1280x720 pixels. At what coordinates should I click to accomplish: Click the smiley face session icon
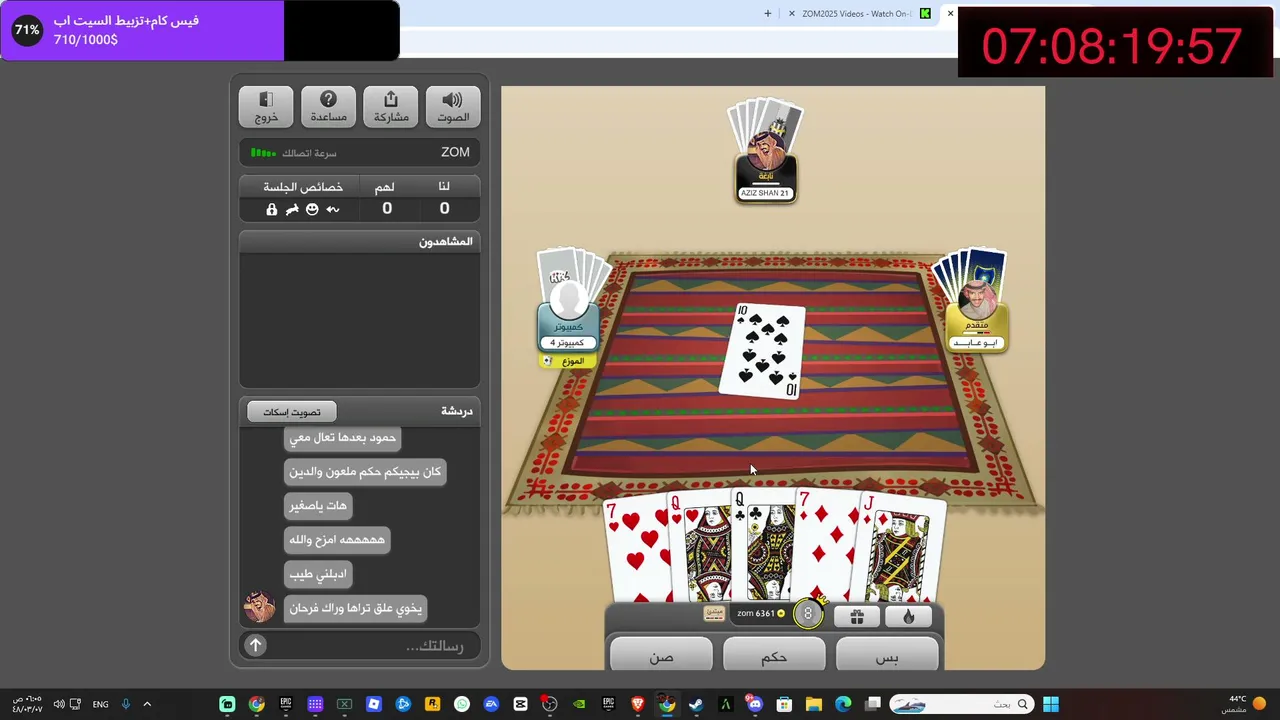312,209
